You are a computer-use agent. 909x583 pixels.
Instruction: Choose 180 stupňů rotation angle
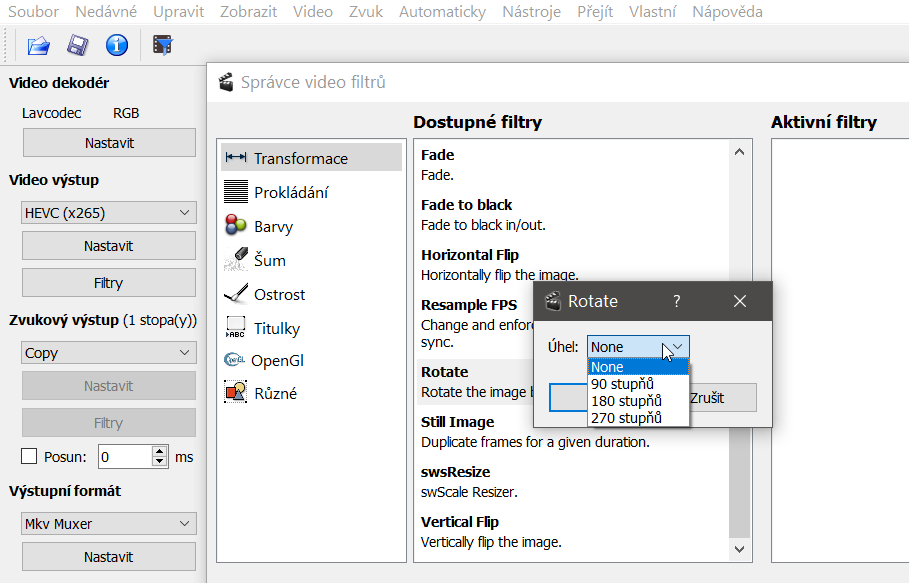tap(638, 400)
